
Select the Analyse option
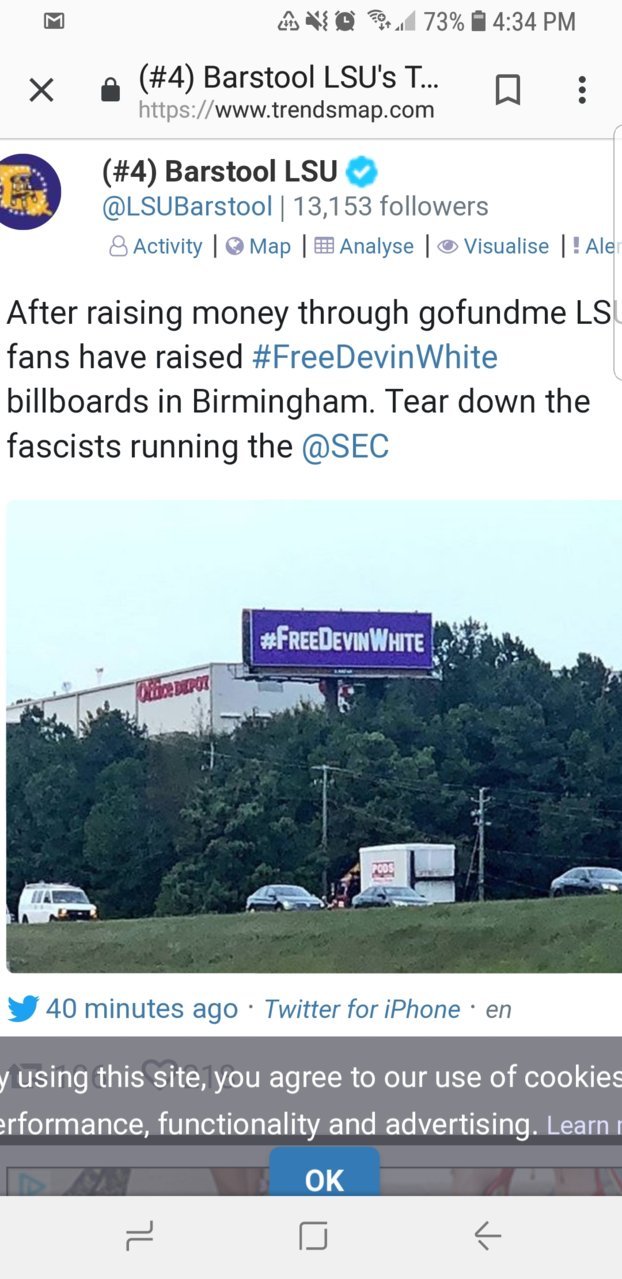pyautogui.click(x=364, y=246)
